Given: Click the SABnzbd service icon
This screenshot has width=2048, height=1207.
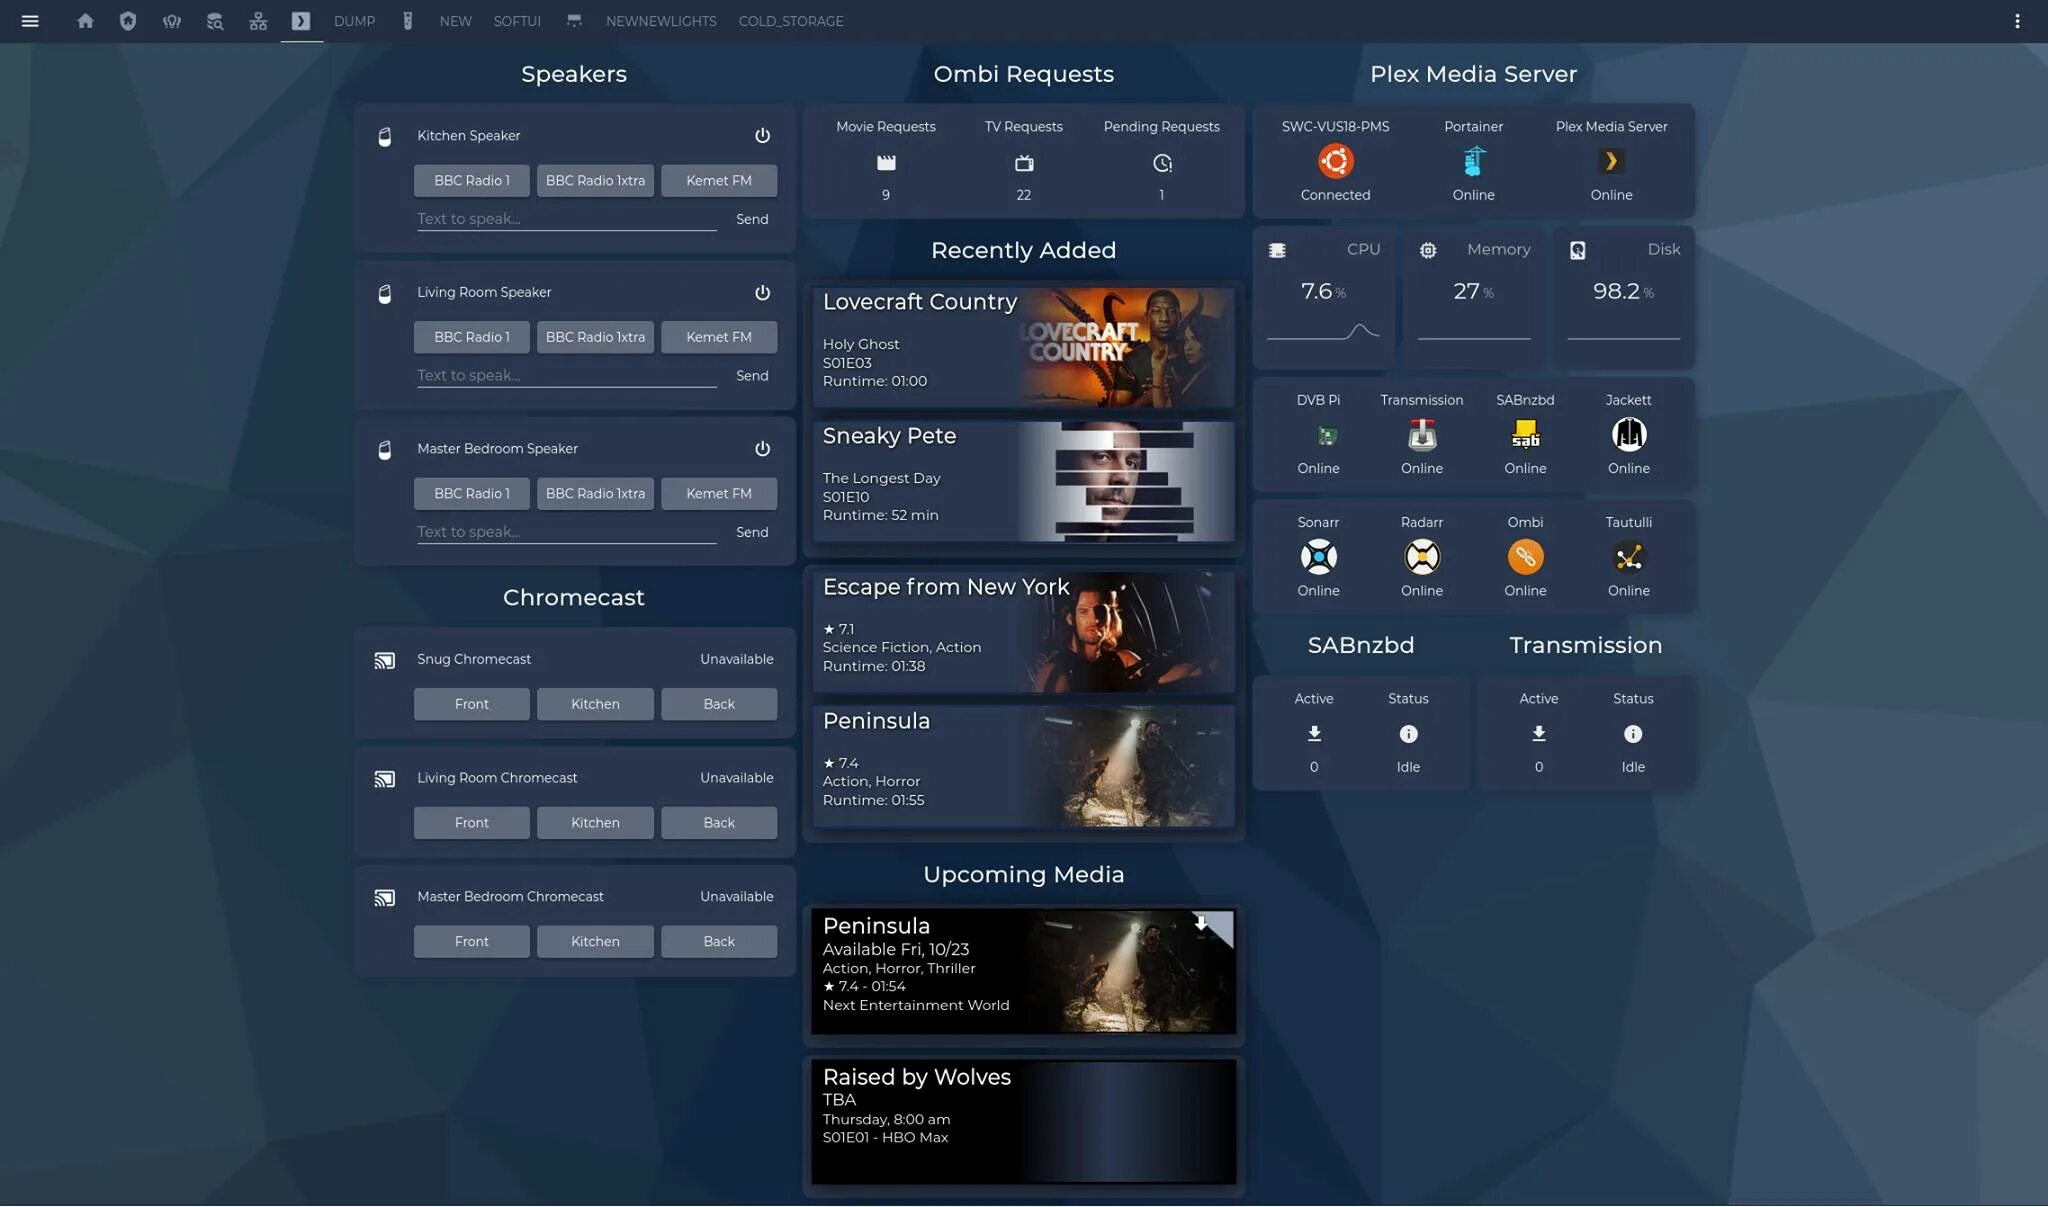Looking at the screenshot, I should tap(1525, 435).
